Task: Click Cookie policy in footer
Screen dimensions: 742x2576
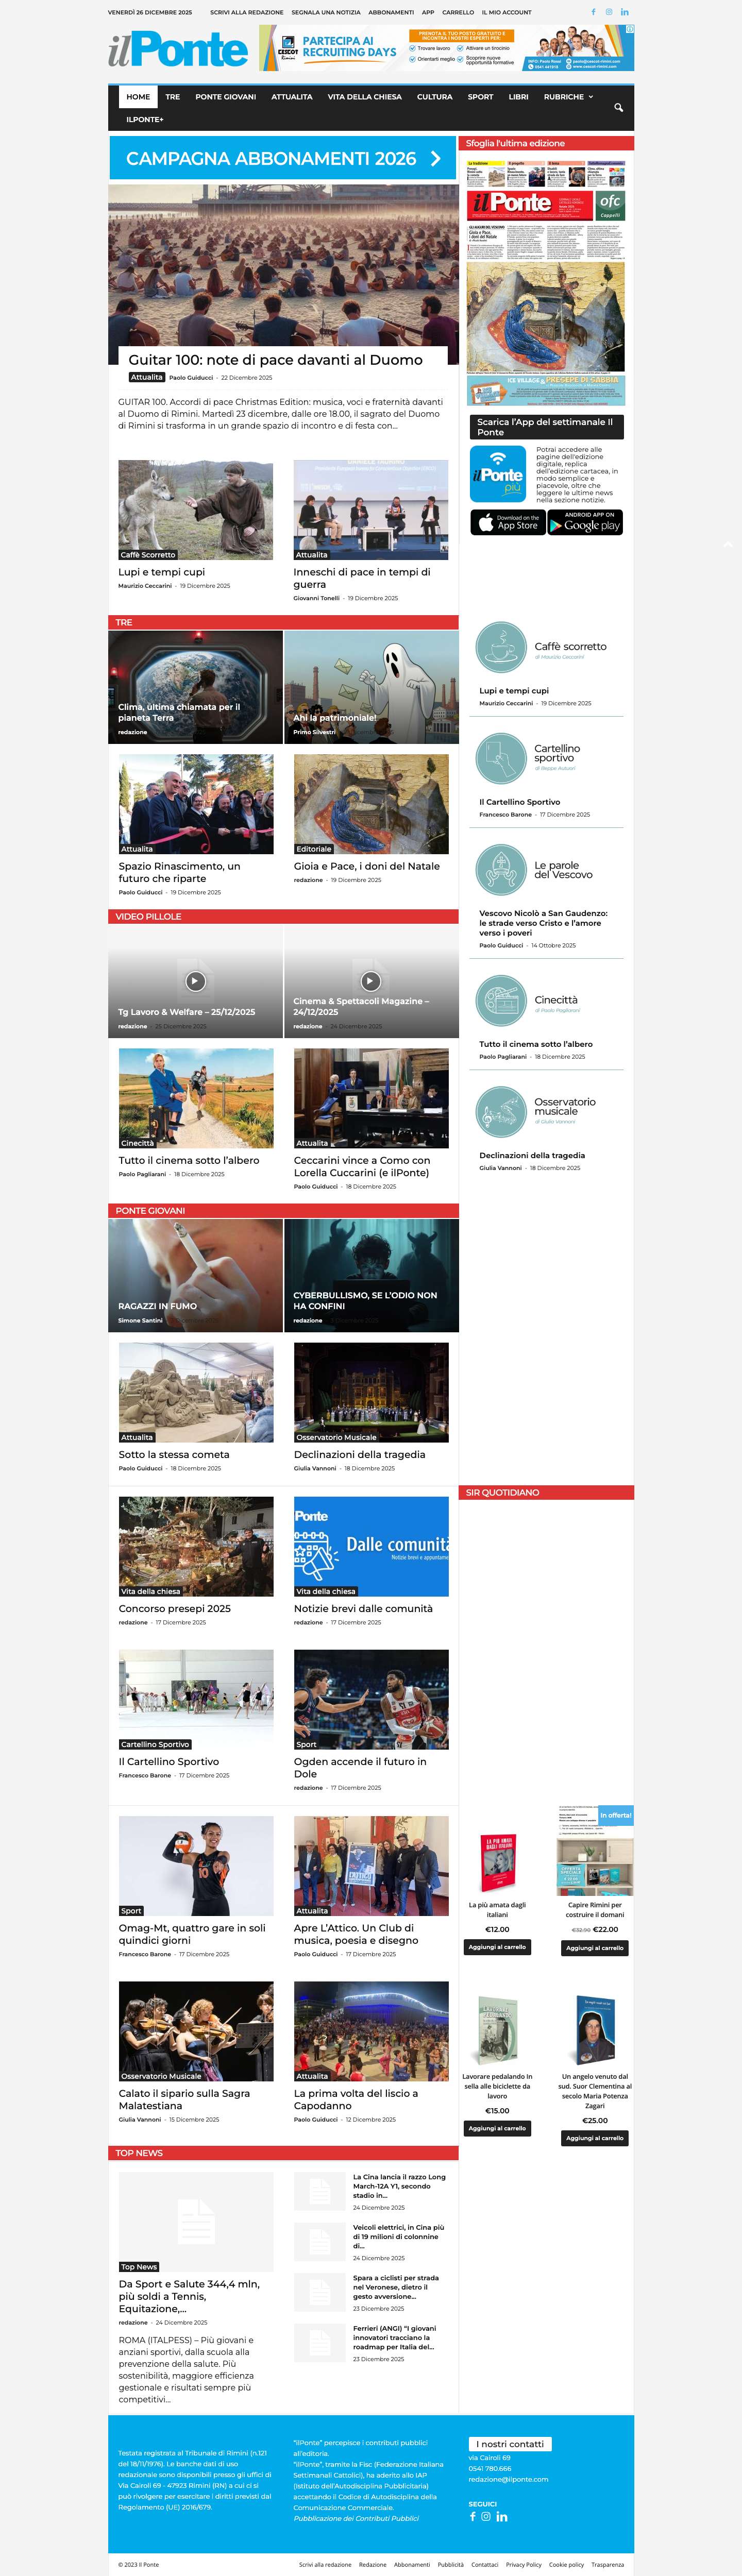Action: tap(566, 2564)
